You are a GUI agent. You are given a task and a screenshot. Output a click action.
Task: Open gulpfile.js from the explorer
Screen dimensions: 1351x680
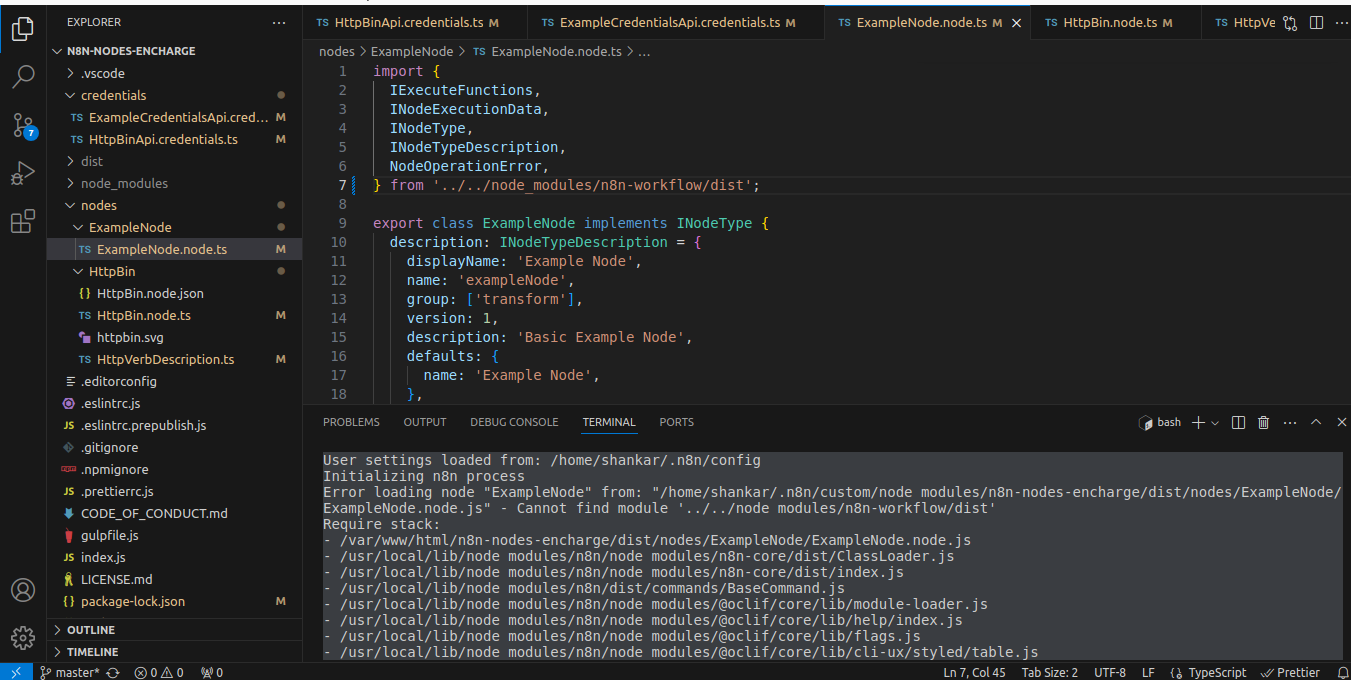point(109,535)
